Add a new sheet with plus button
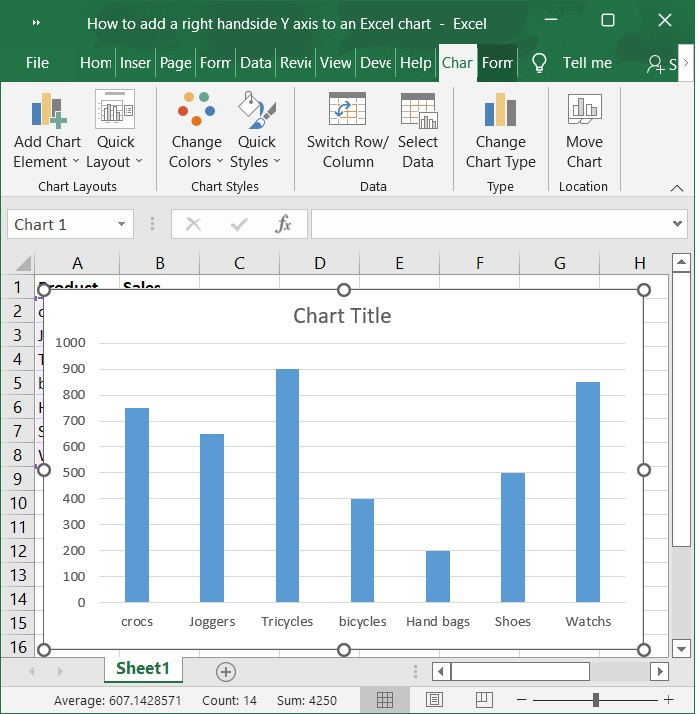This screenshot has width=700, height=714. (226, 671)
